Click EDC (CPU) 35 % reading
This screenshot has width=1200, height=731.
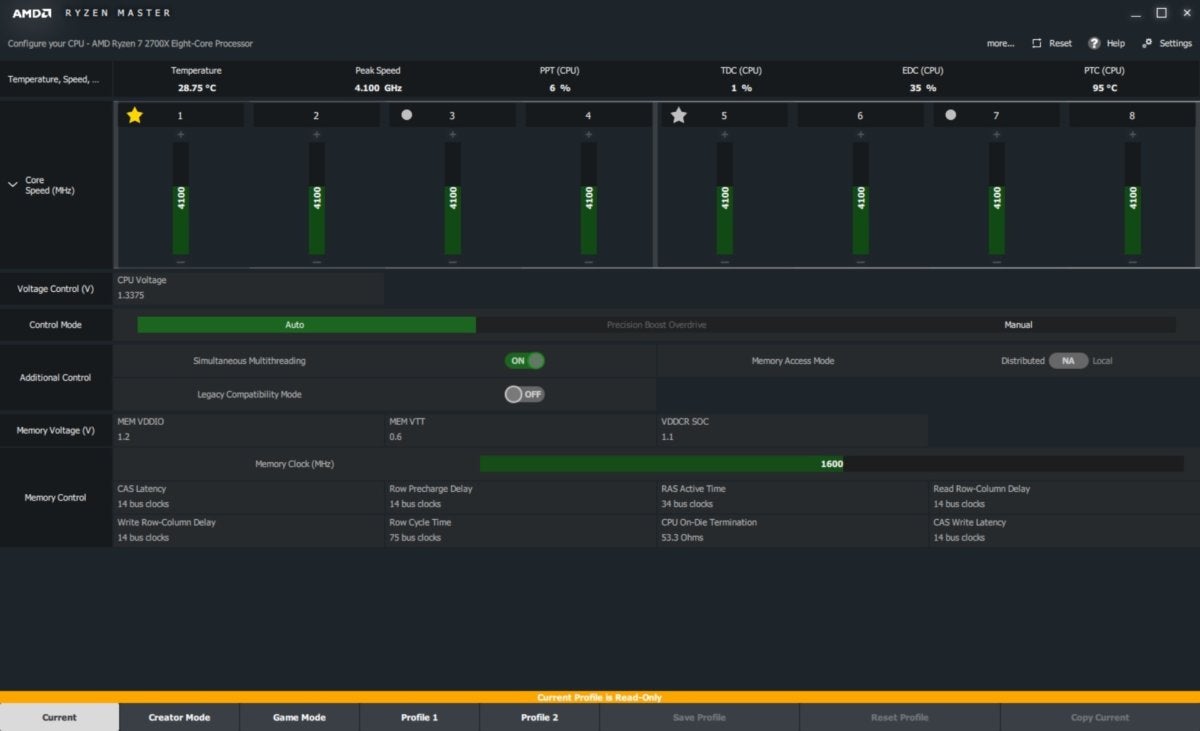click(923, 88)
